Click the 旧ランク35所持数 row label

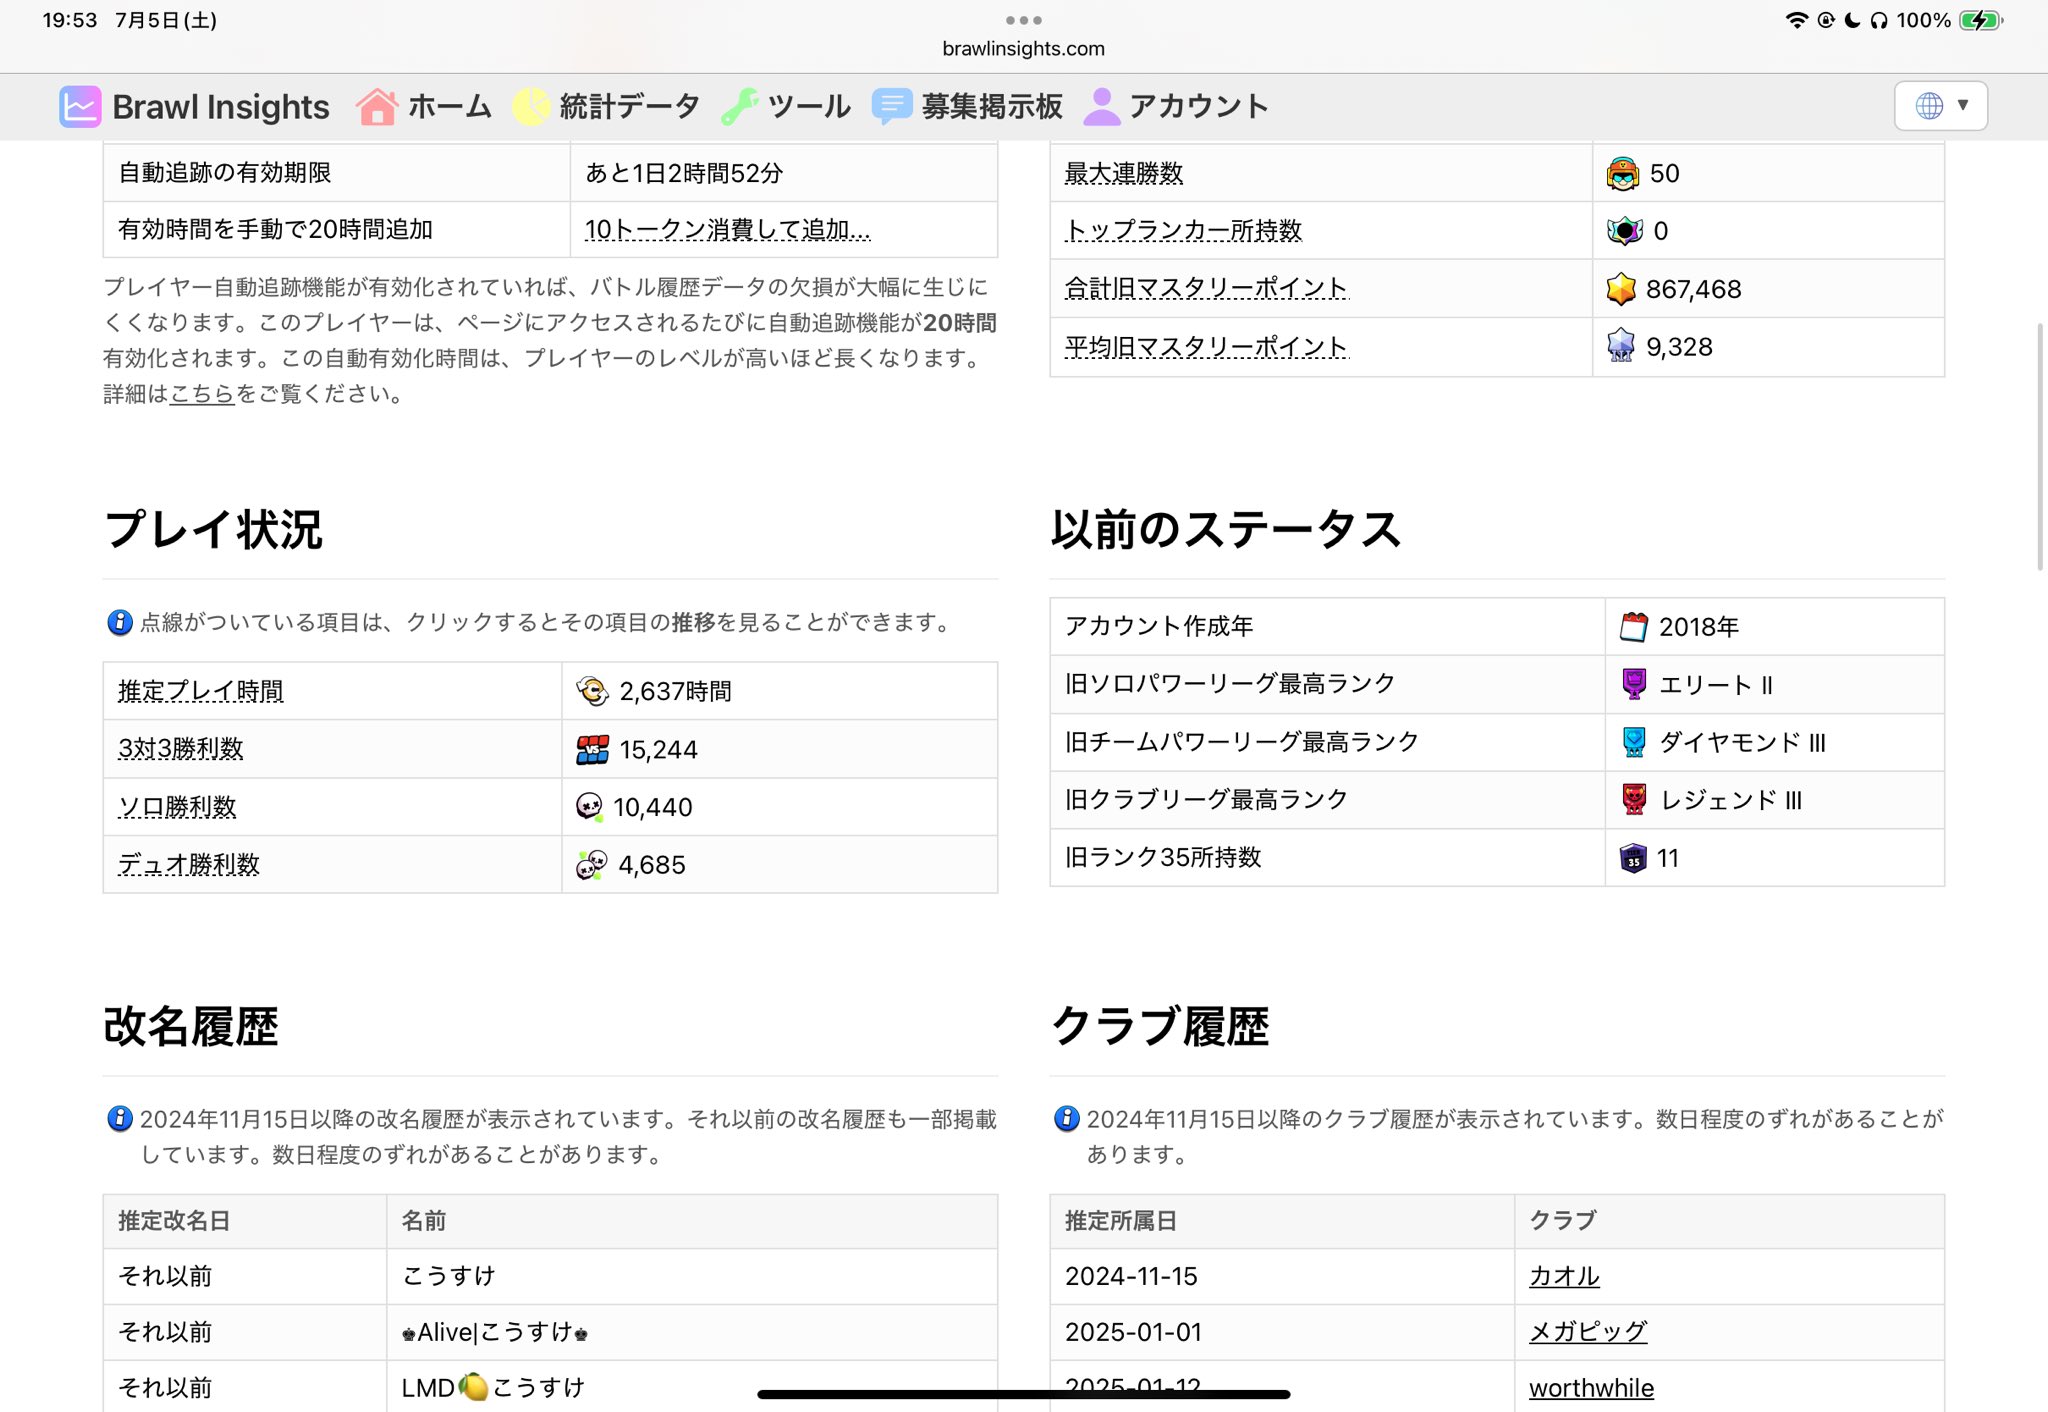(1163, 858)
